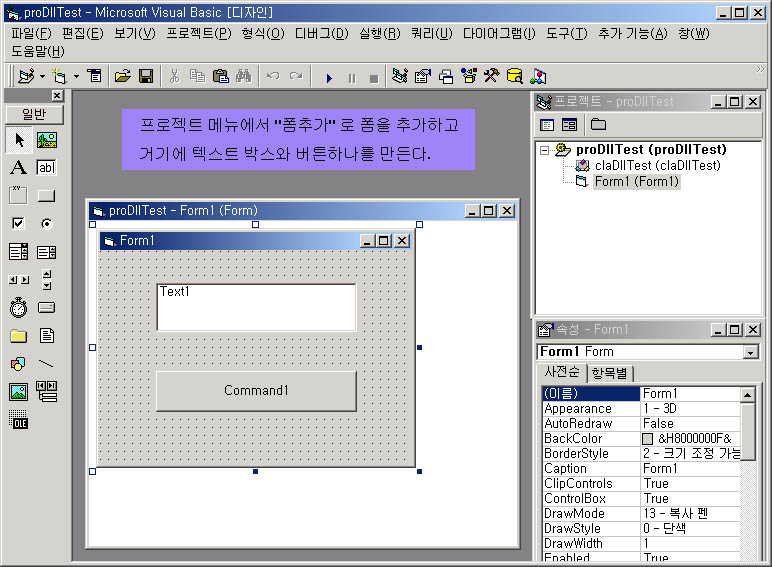The height and width of the screenshot is (567, 772).
Task: Open Properties Window from toolbar
Action: point(423,76)
